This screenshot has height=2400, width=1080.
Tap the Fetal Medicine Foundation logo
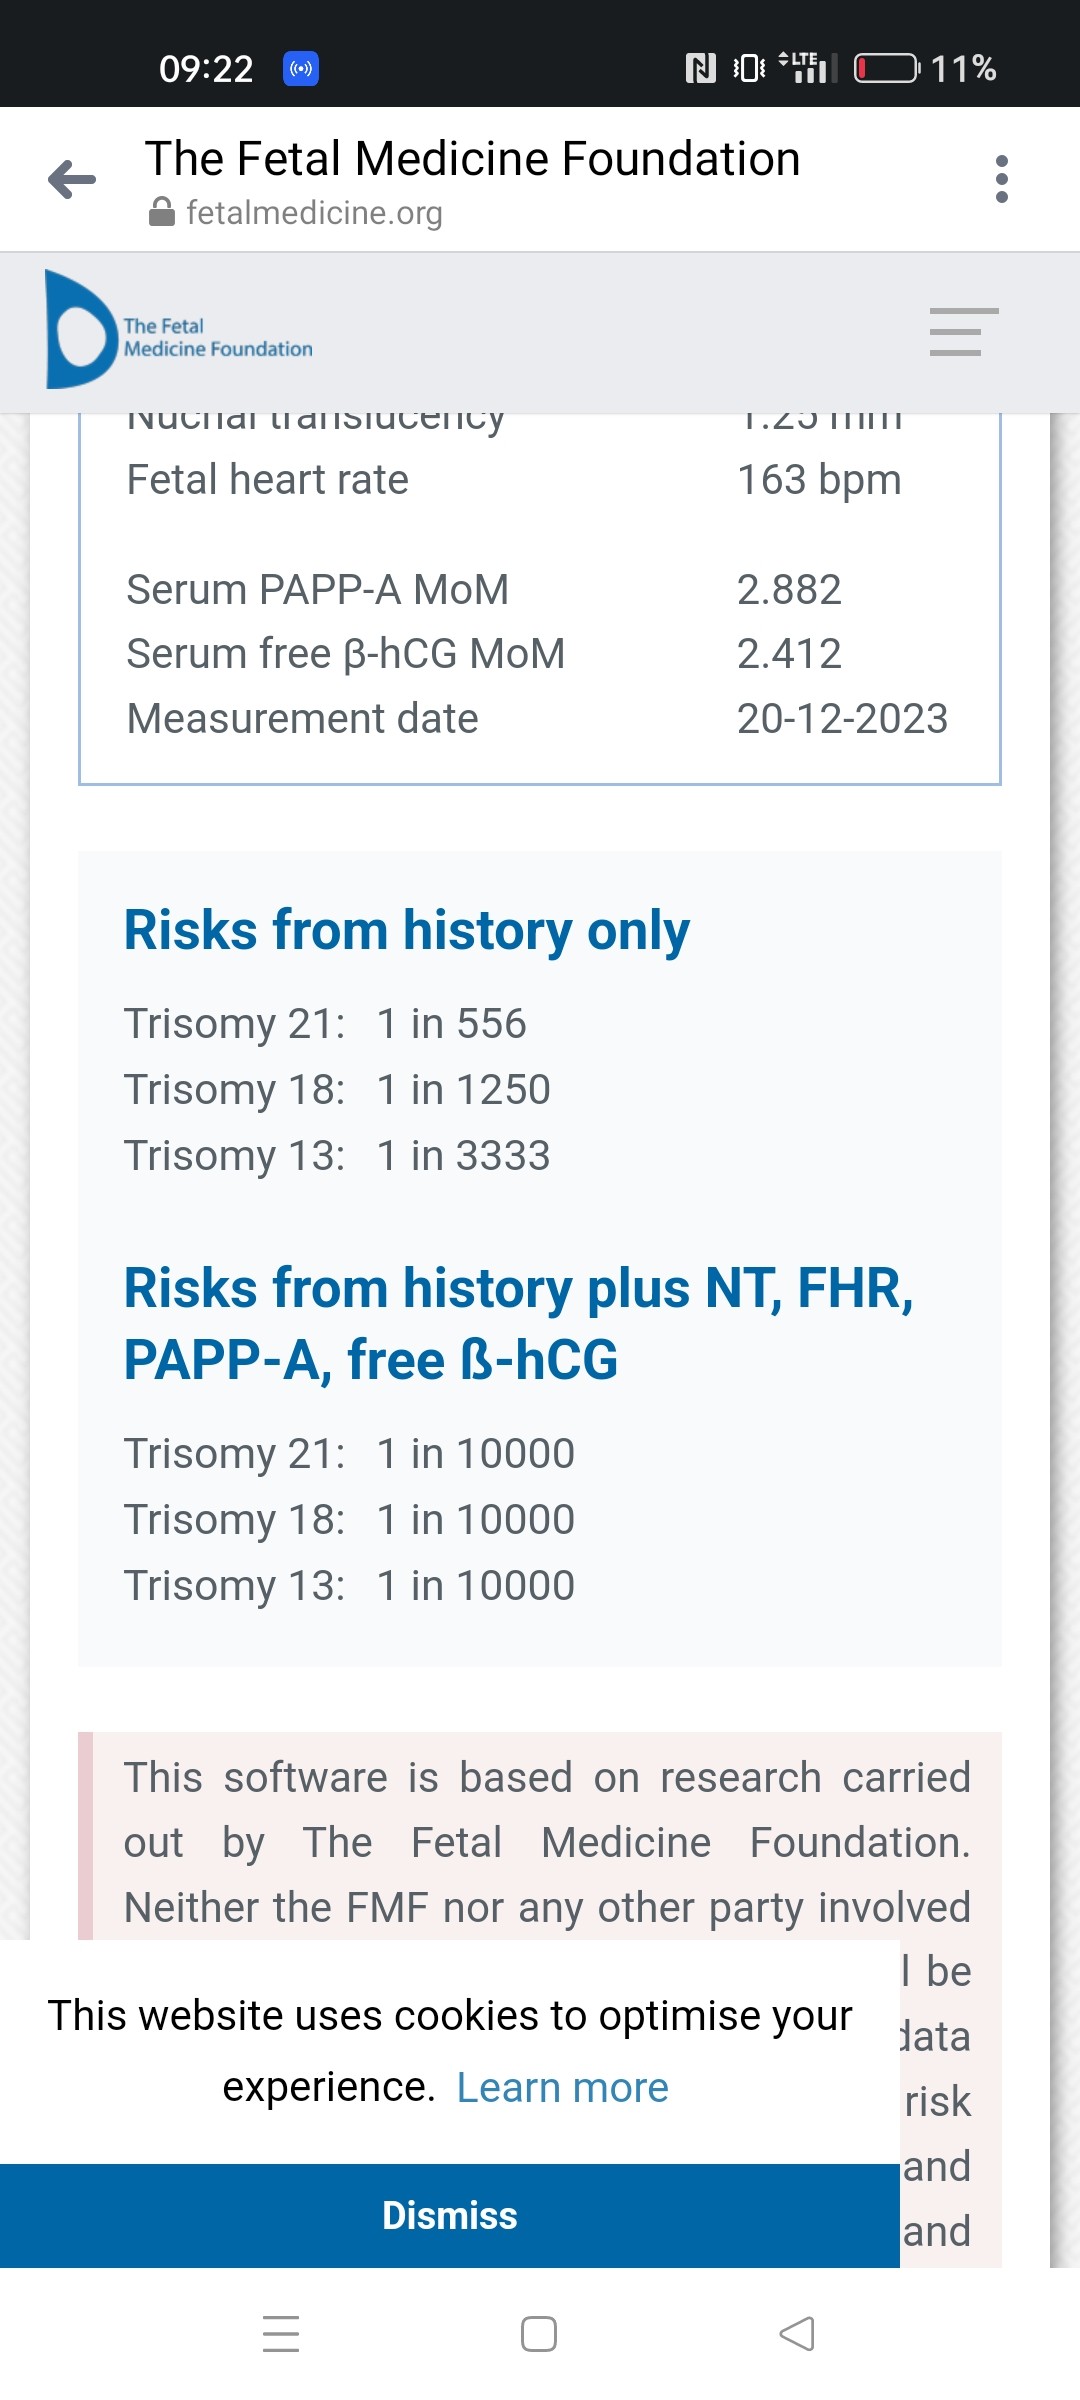pos(180,330)
